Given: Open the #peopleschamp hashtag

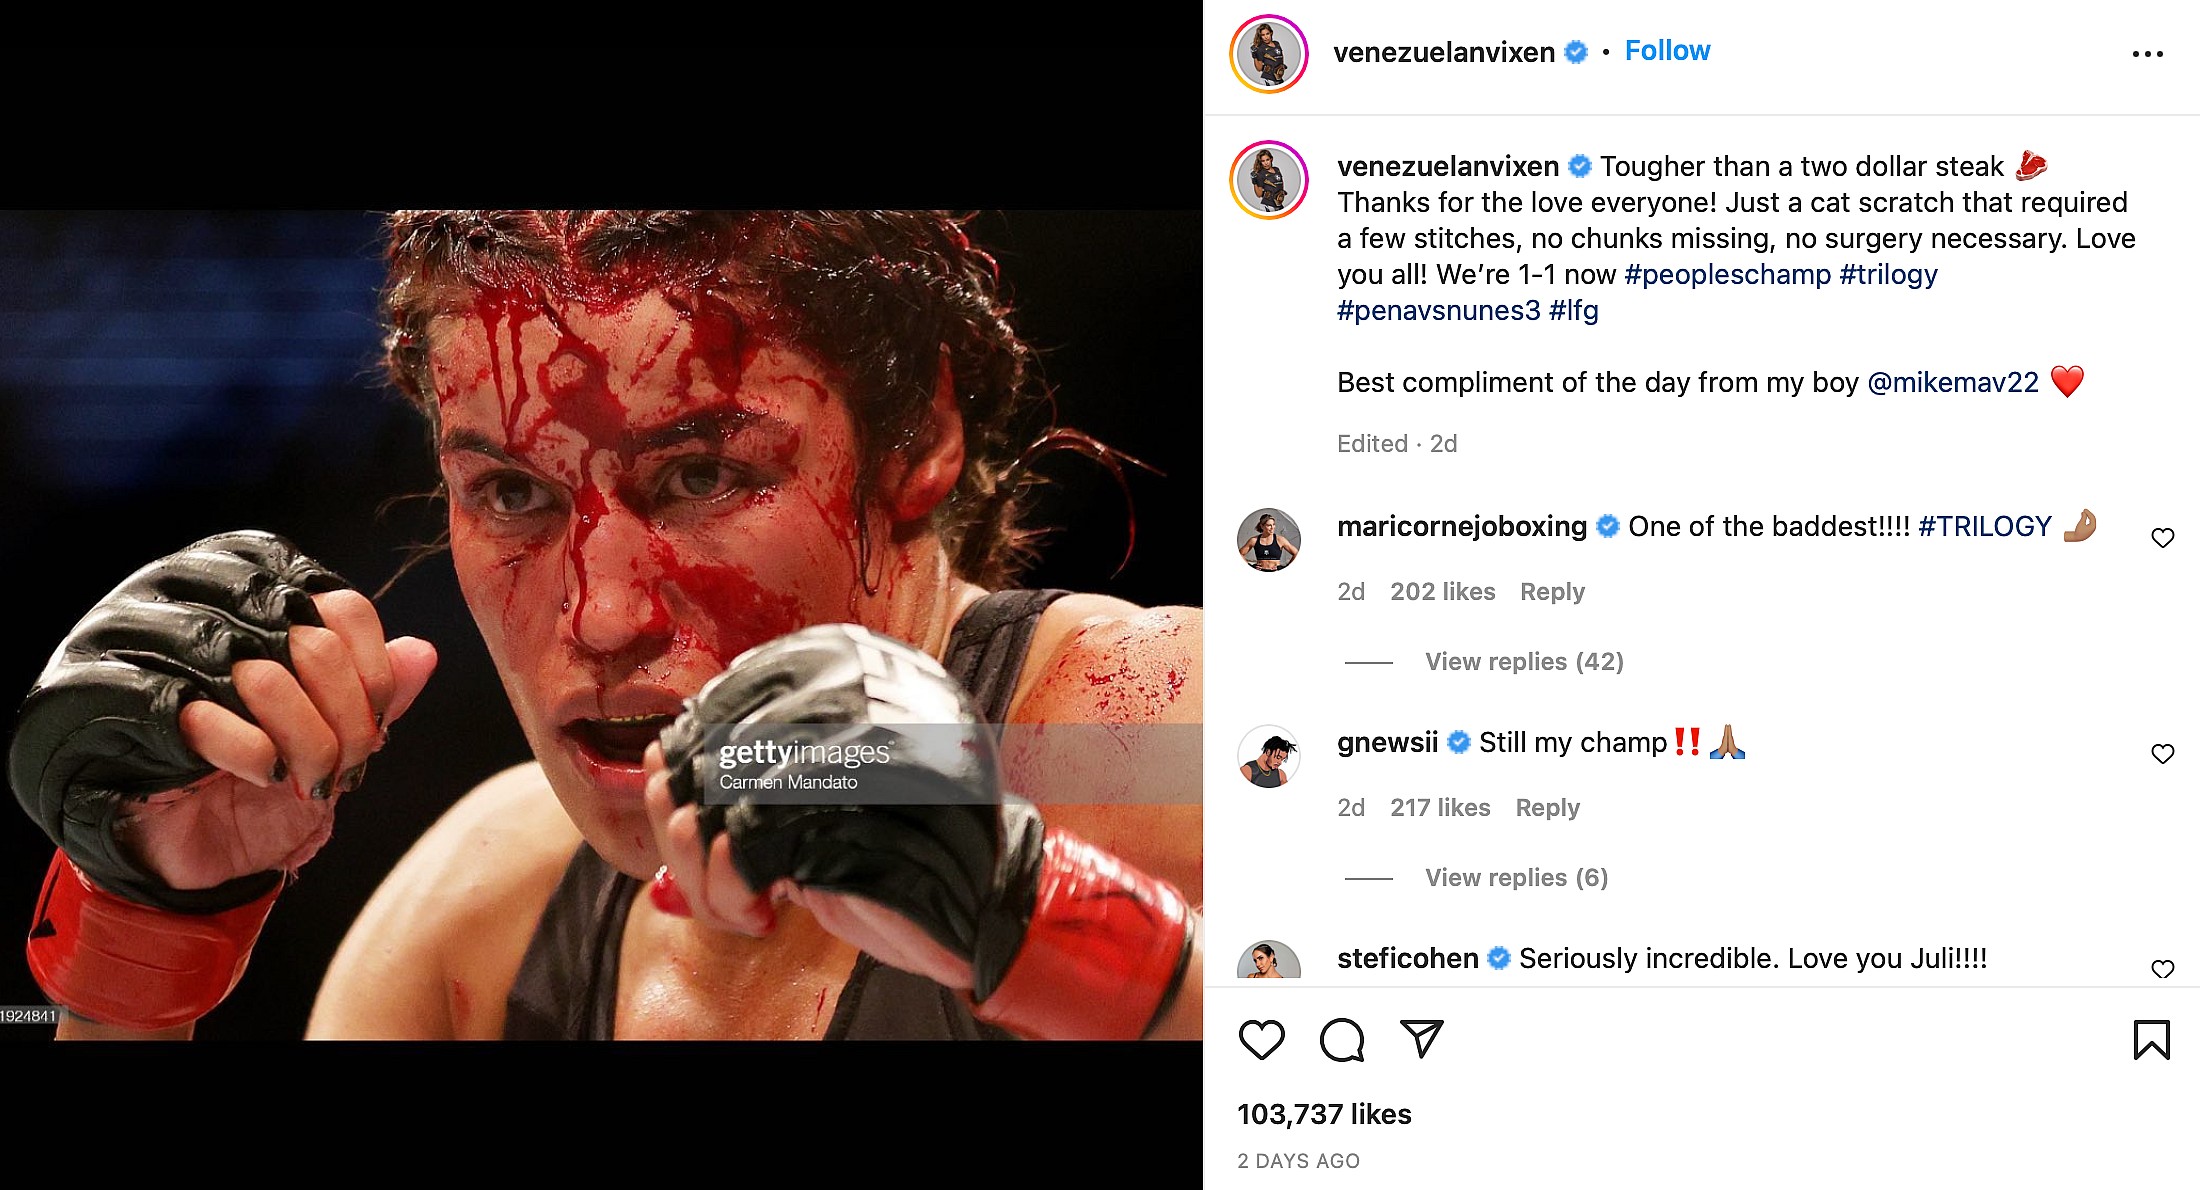Looking at the screenshot, I should click(x=1727, y=275).
